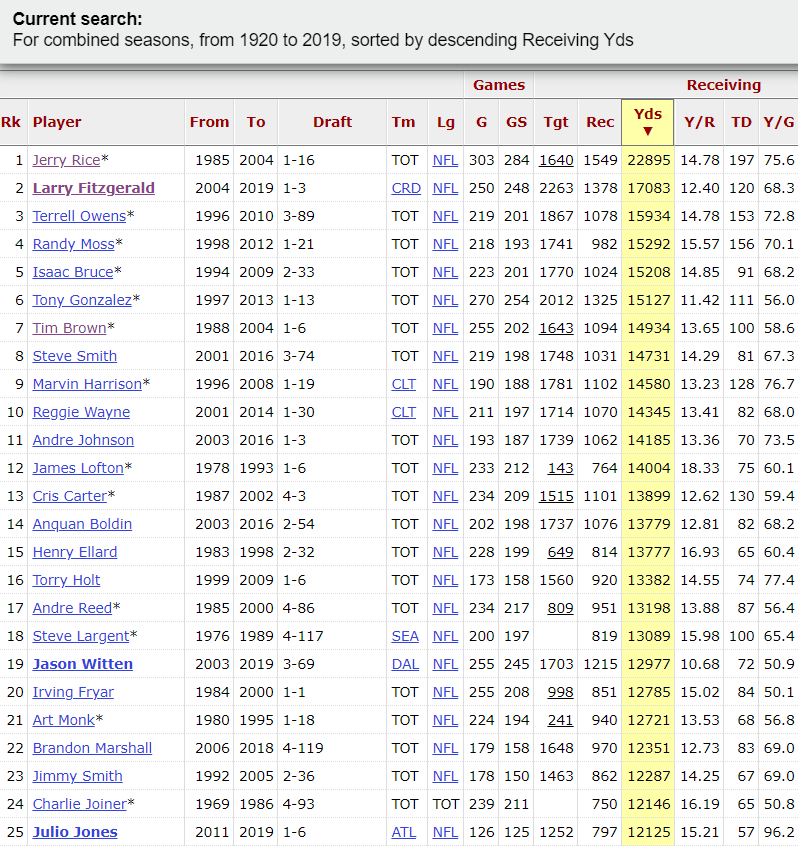Sort by the Tgt column header
798x846 pixels.
point(556,122)
